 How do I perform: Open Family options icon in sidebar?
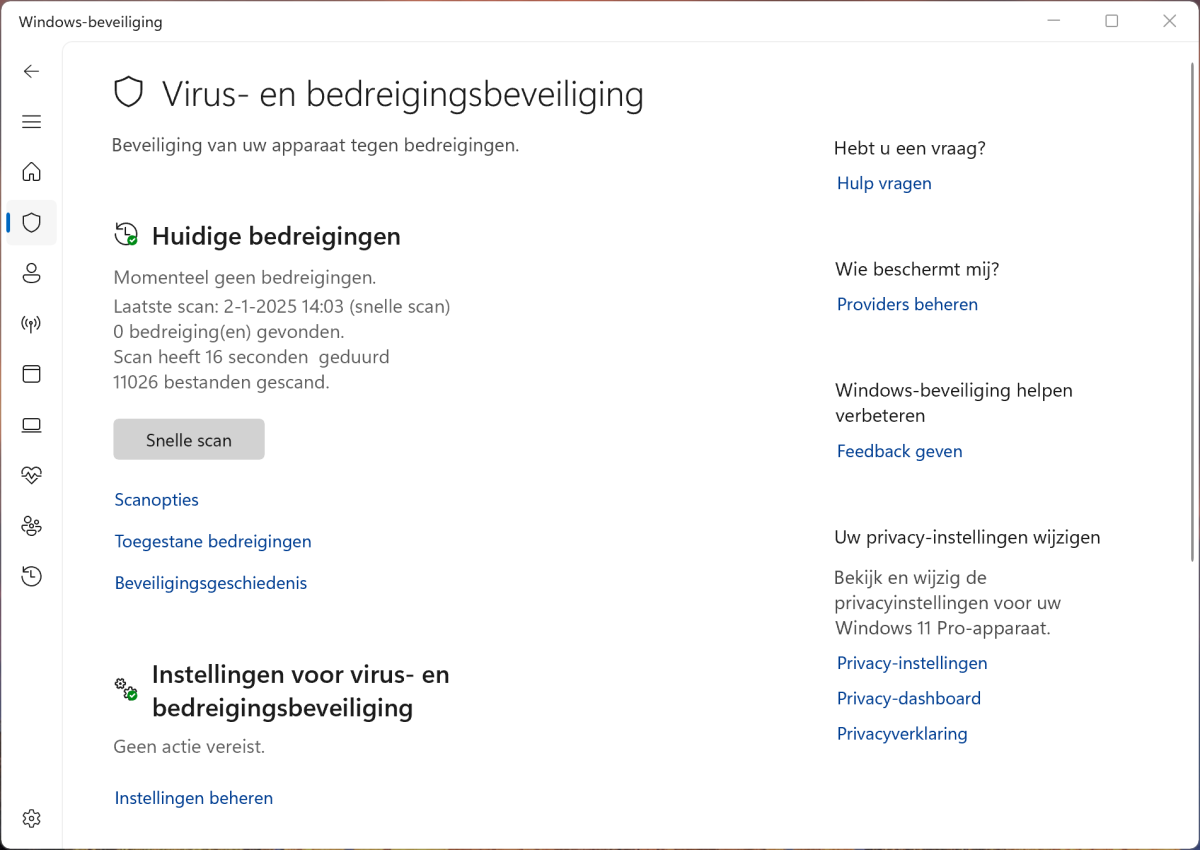pyautogui.click(x=32, y=526)
